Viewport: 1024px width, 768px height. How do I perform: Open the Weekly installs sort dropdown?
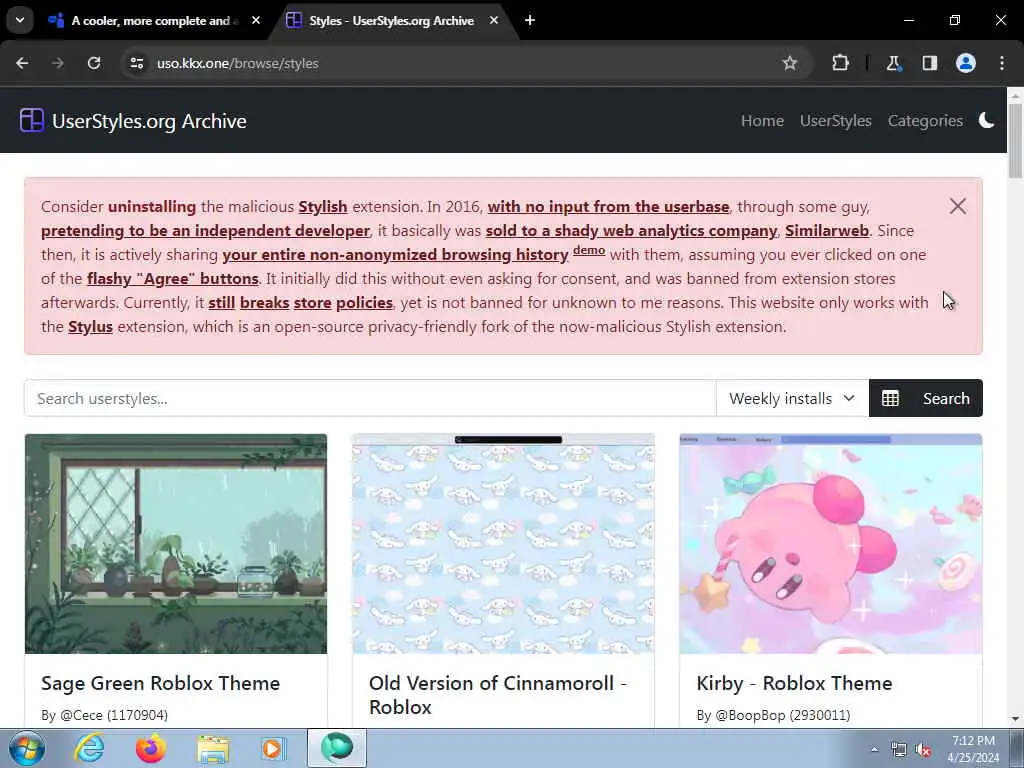click(792, 398)
